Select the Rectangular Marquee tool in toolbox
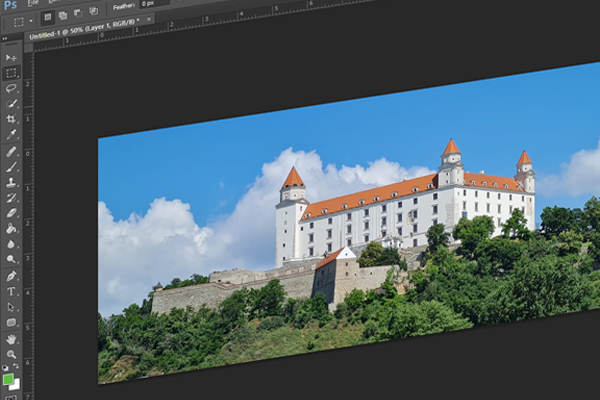 (x=11, y=73)
